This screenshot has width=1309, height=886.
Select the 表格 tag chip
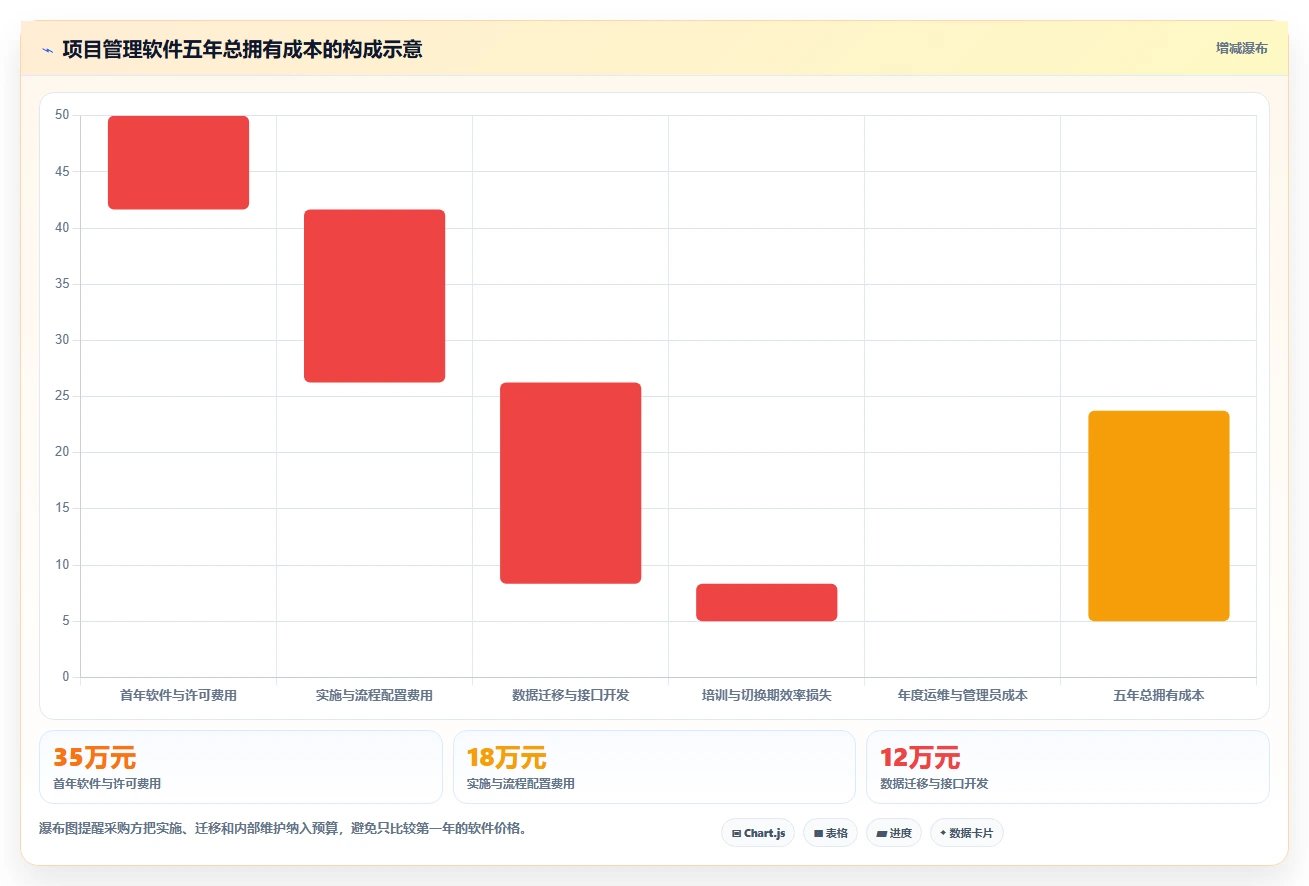click(830, 833)
